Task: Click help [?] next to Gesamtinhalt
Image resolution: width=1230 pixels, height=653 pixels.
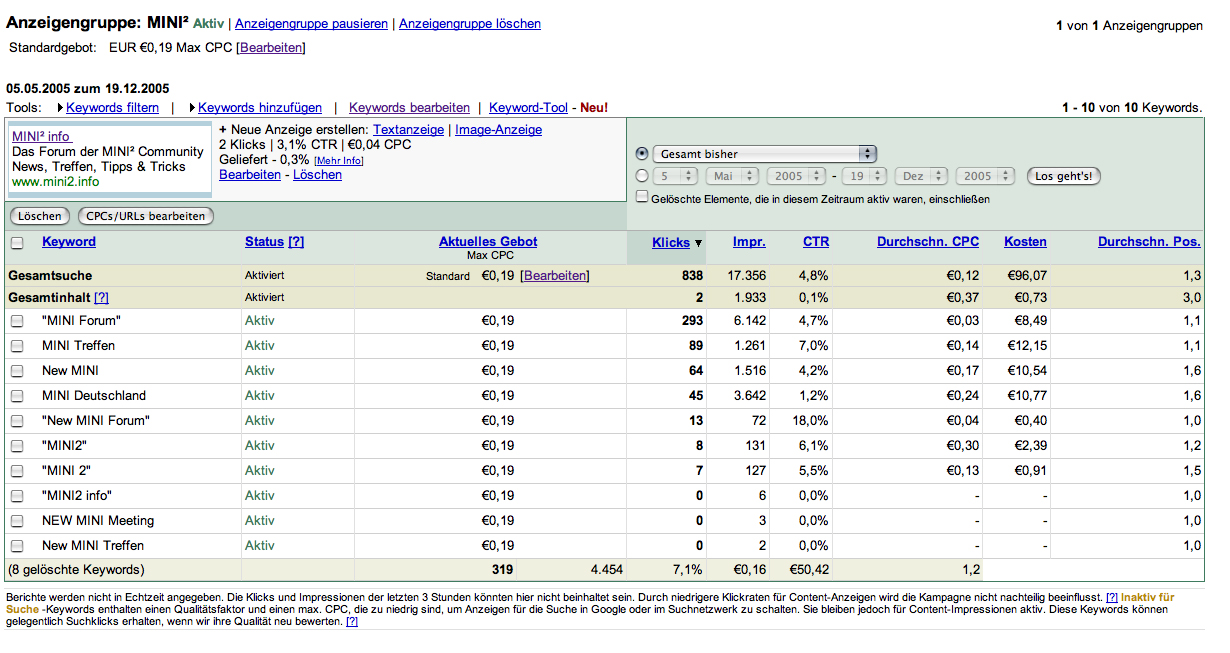Action: tap(101, 298)
